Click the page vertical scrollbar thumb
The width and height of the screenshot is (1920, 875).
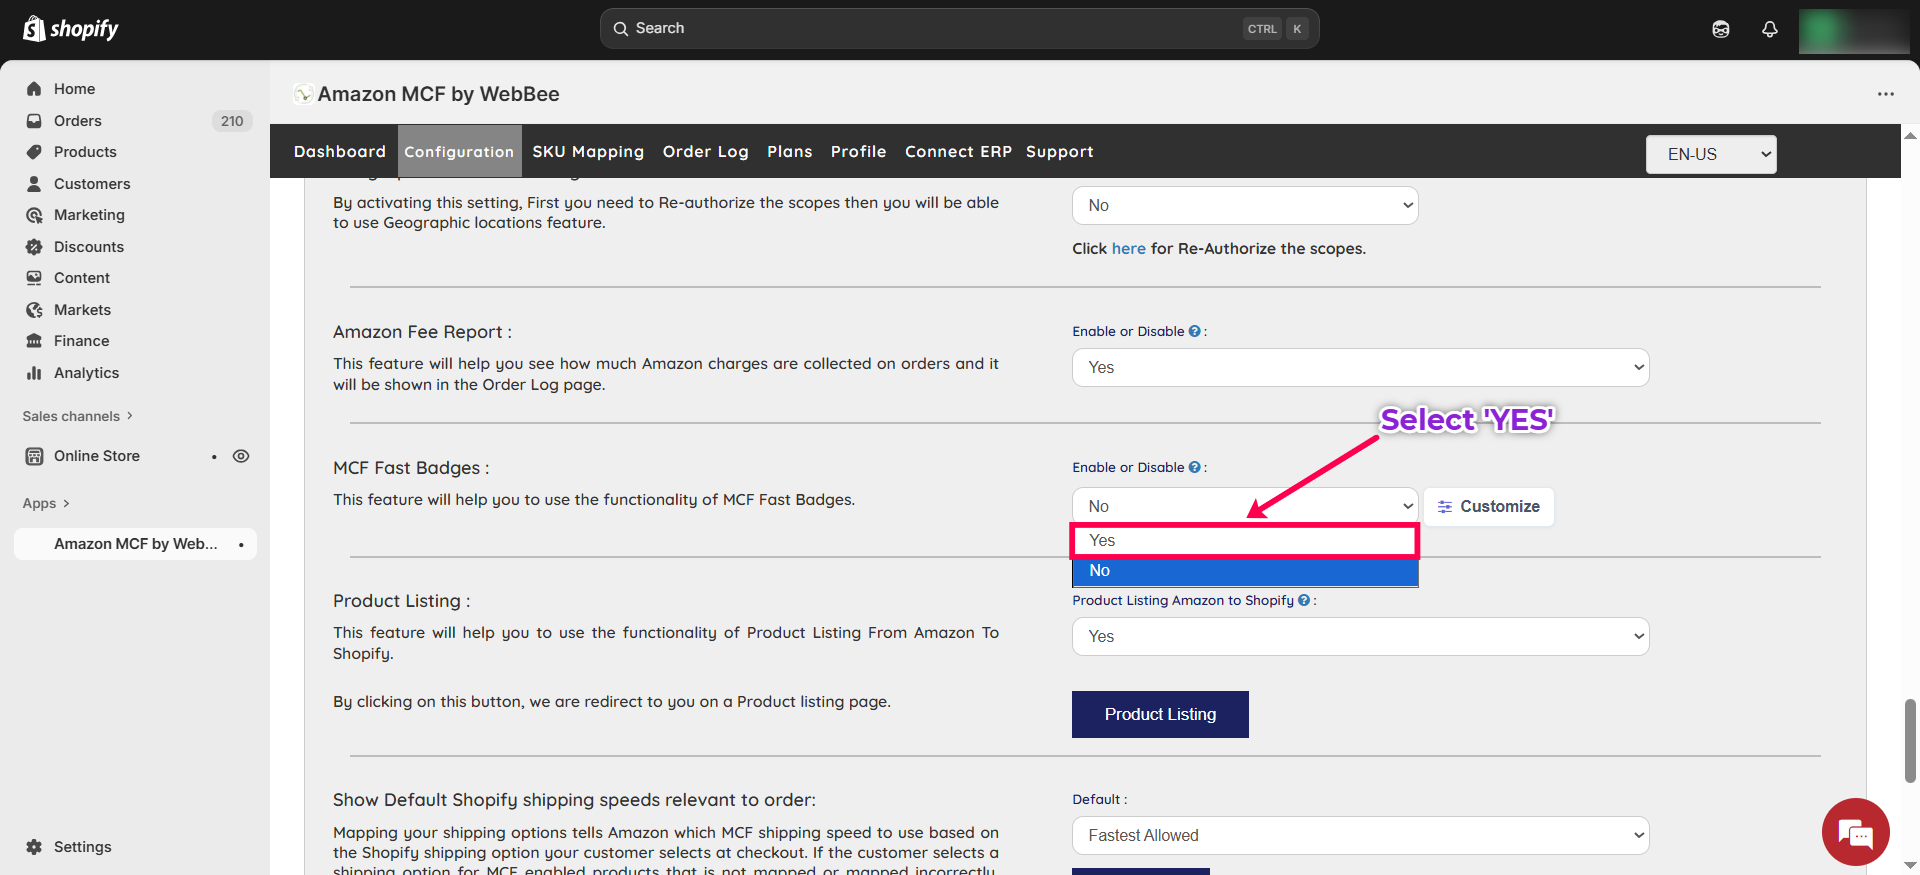click(1910, 740)
